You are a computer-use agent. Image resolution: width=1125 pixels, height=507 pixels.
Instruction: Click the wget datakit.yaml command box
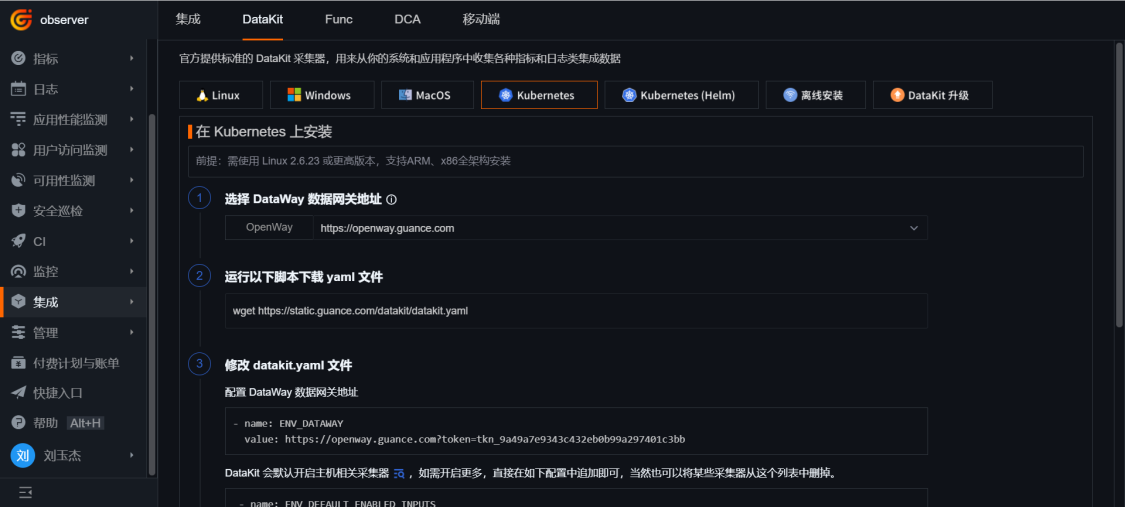coord(576,311)
